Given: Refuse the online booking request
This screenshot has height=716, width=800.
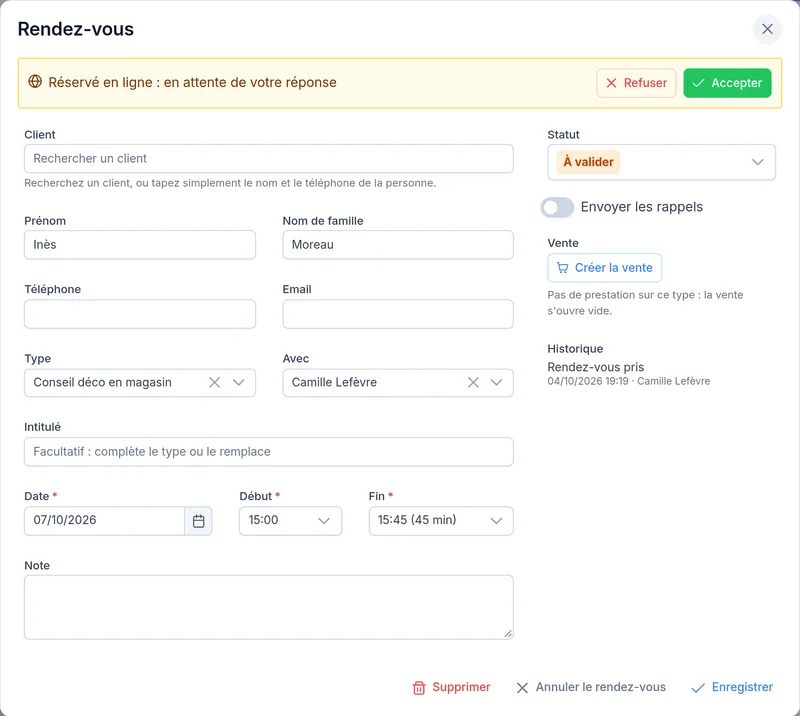Looking at the screenshot, I should tap(636, 83).
